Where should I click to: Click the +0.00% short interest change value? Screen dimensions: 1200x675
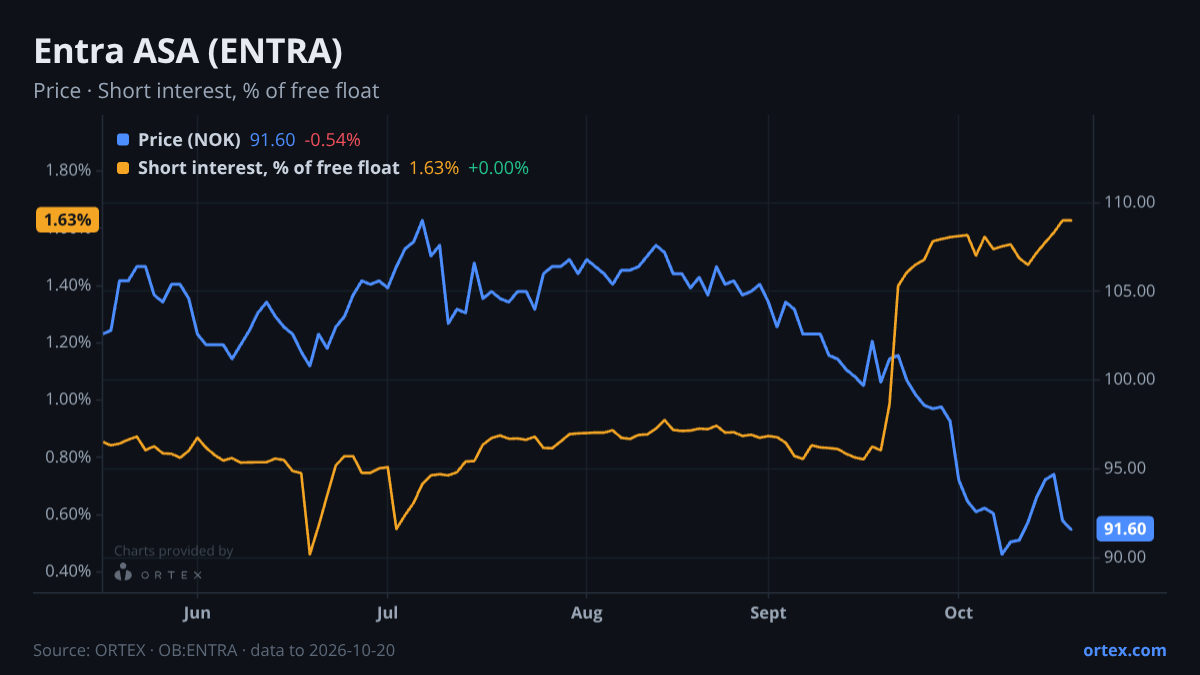click(498, 168)
